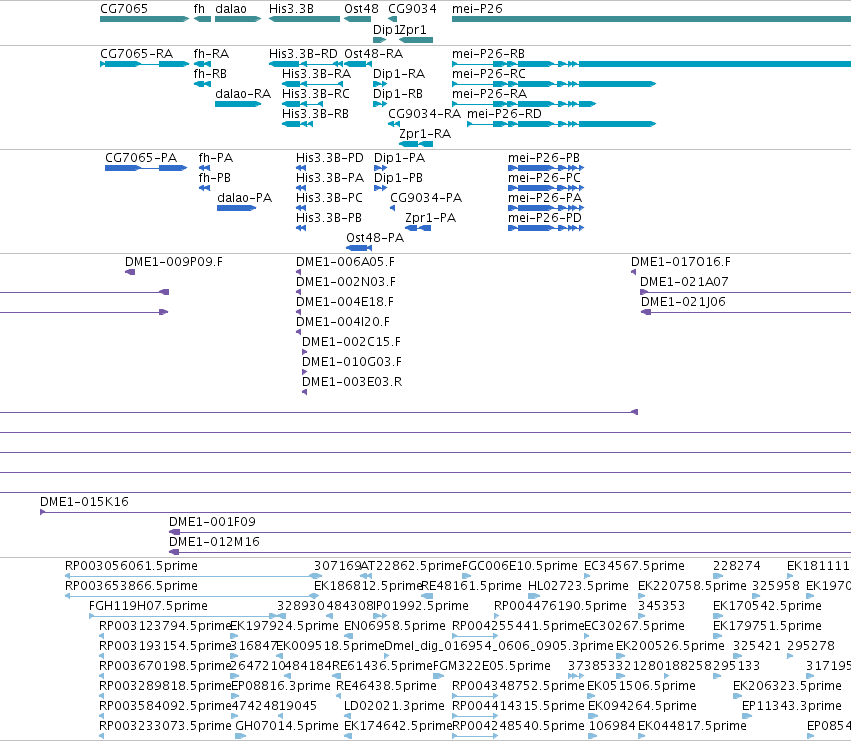Click transcript His3.3B-RB
The image size is (851, 741).
tap(315, 114)
